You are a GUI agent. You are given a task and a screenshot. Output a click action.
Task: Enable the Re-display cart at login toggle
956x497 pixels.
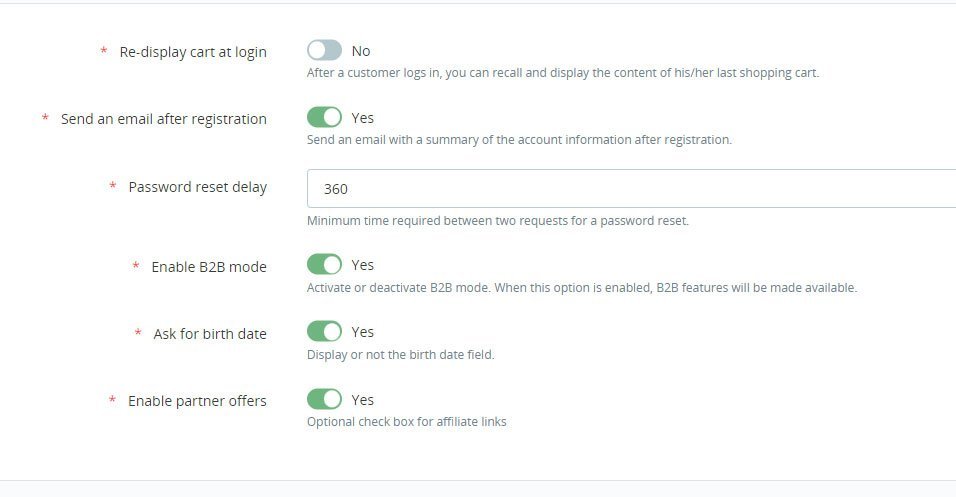pyautogui.click(x=324, y=51)
